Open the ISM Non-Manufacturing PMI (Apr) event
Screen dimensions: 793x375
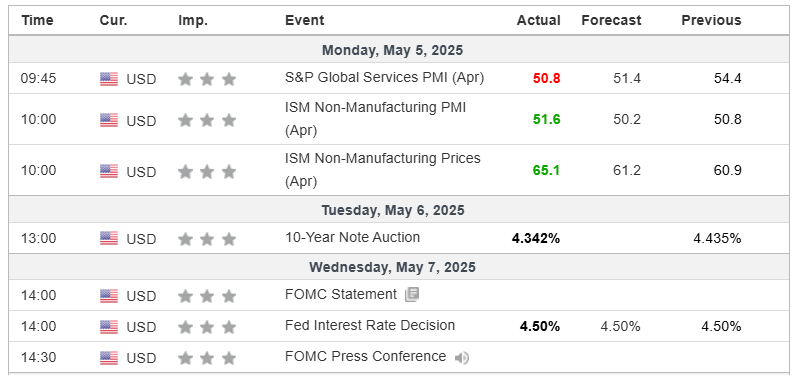pyautogui.click(x=376, y=119)
